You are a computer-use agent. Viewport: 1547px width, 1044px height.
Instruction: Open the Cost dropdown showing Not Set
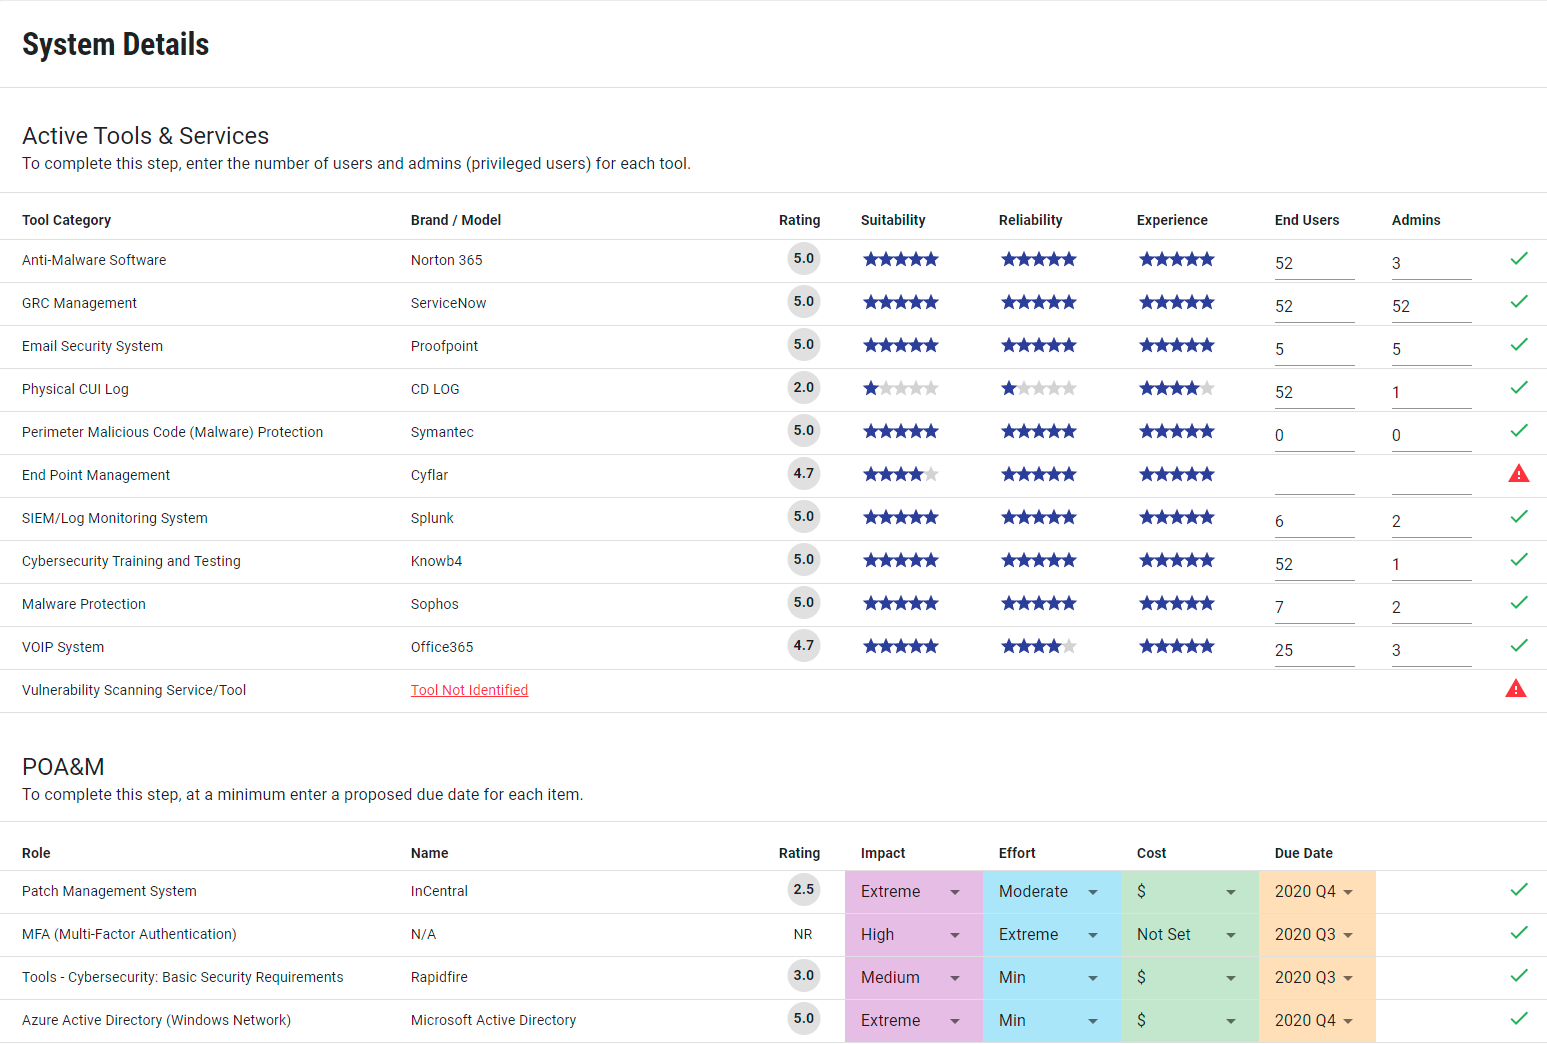tap(1188, 935)
